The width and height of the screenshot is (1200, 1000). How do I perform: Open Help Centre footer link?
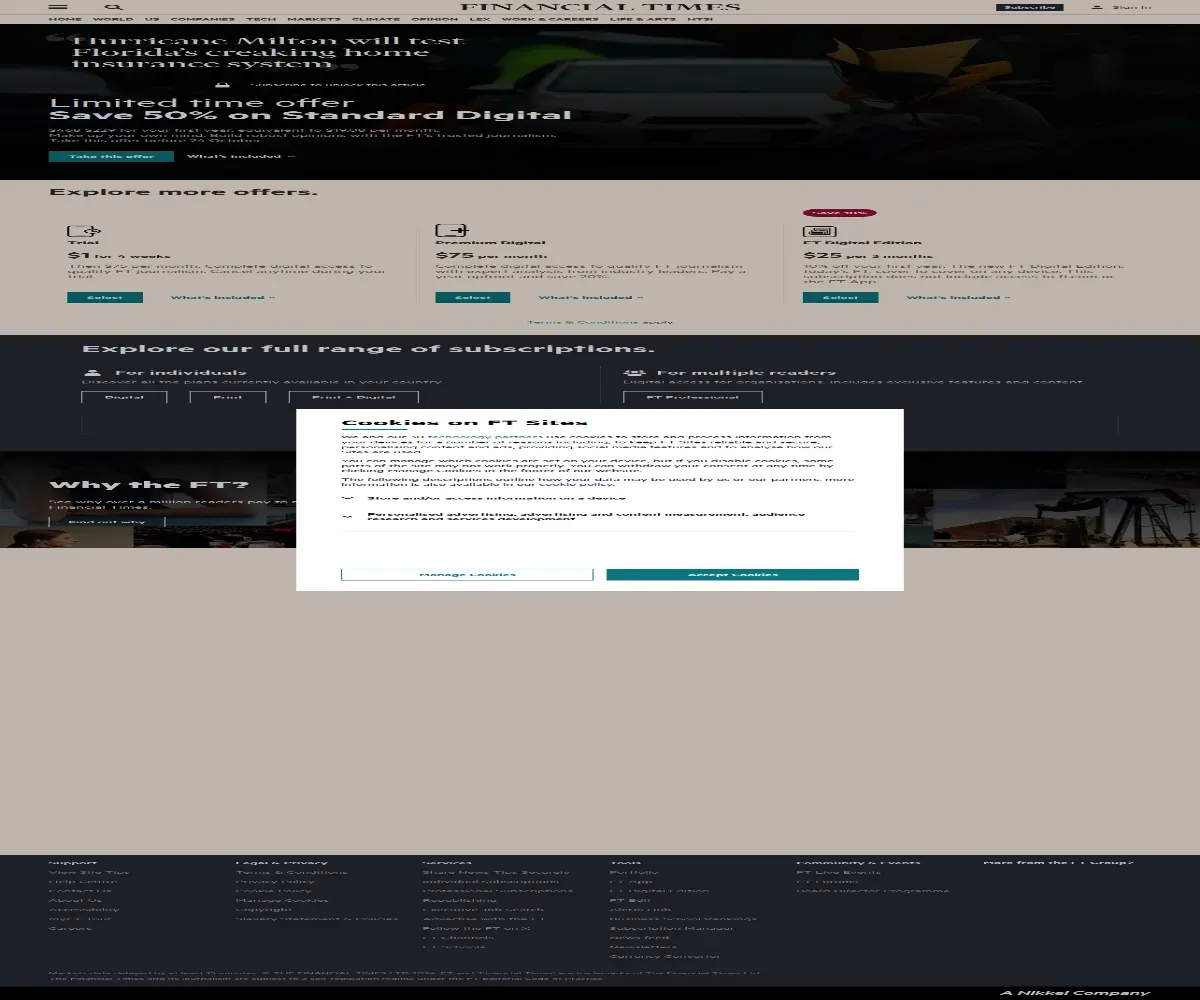83,881
